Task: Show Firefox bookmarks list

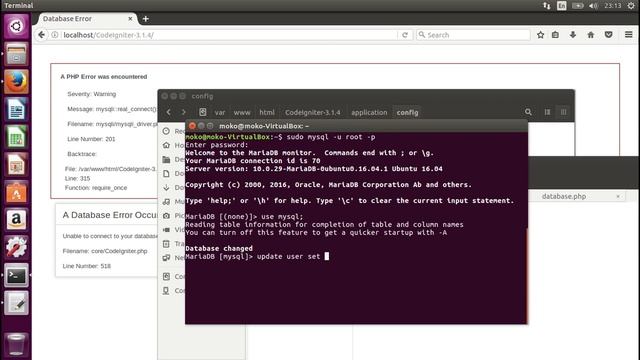Action: coord(555,35)
